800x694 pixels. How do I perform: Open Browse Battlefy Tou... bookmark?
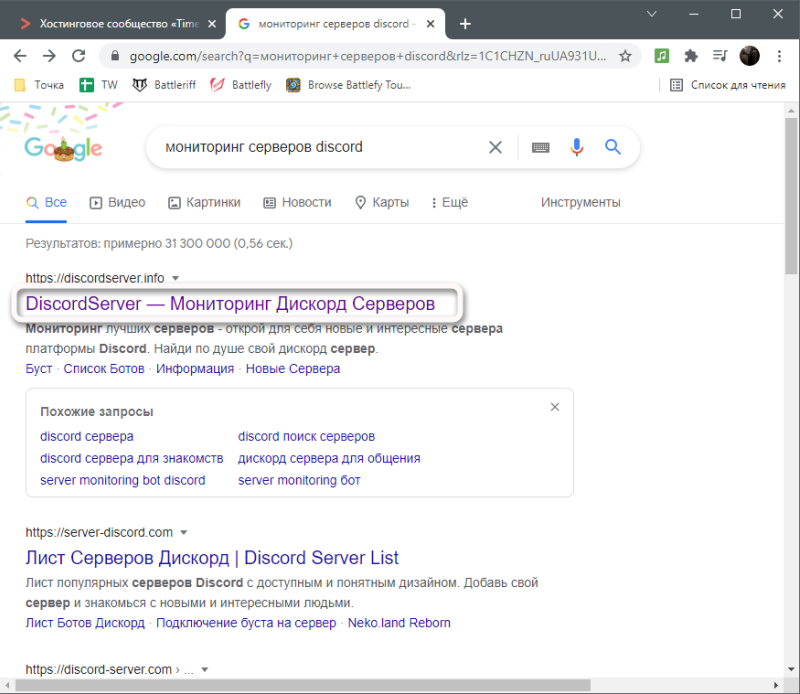tap(348, 85)
